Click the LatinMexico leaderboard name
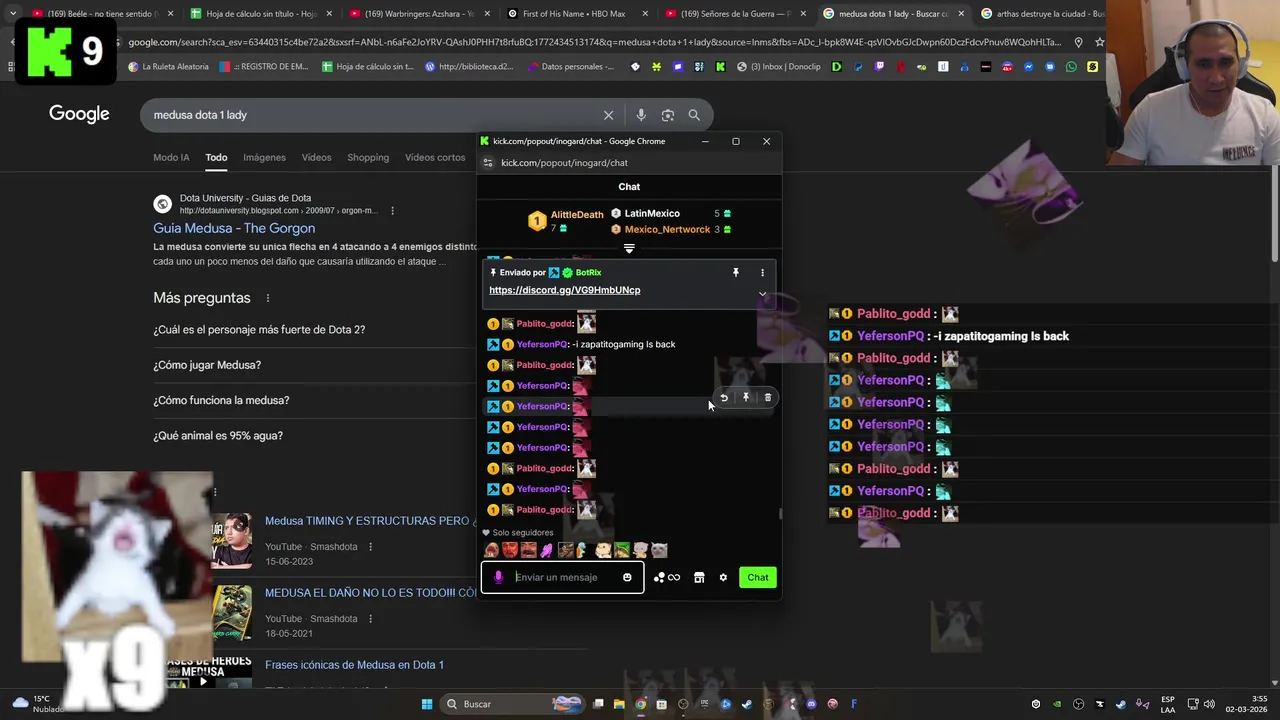 (652, 214)
